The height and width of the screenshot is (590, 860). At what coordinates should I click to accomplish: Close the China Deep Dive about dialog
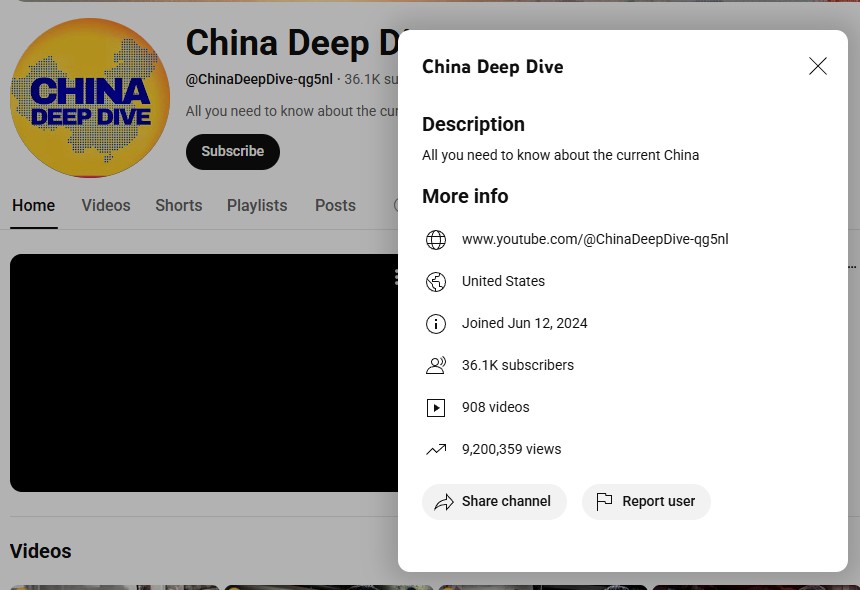(817, 66)
